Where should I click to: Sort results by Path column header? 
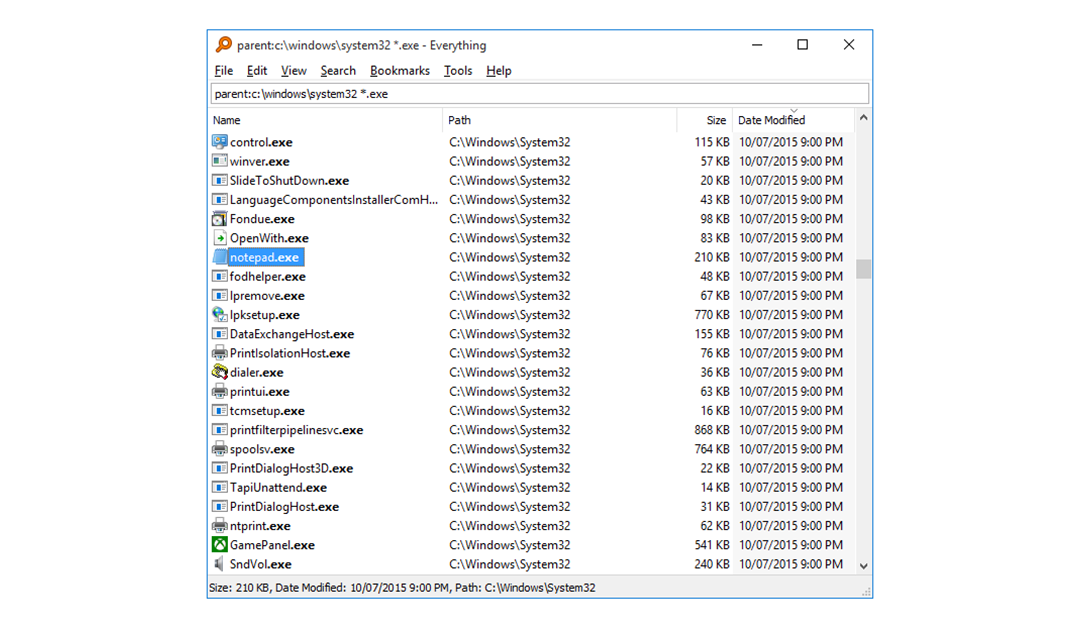point(559,120)
